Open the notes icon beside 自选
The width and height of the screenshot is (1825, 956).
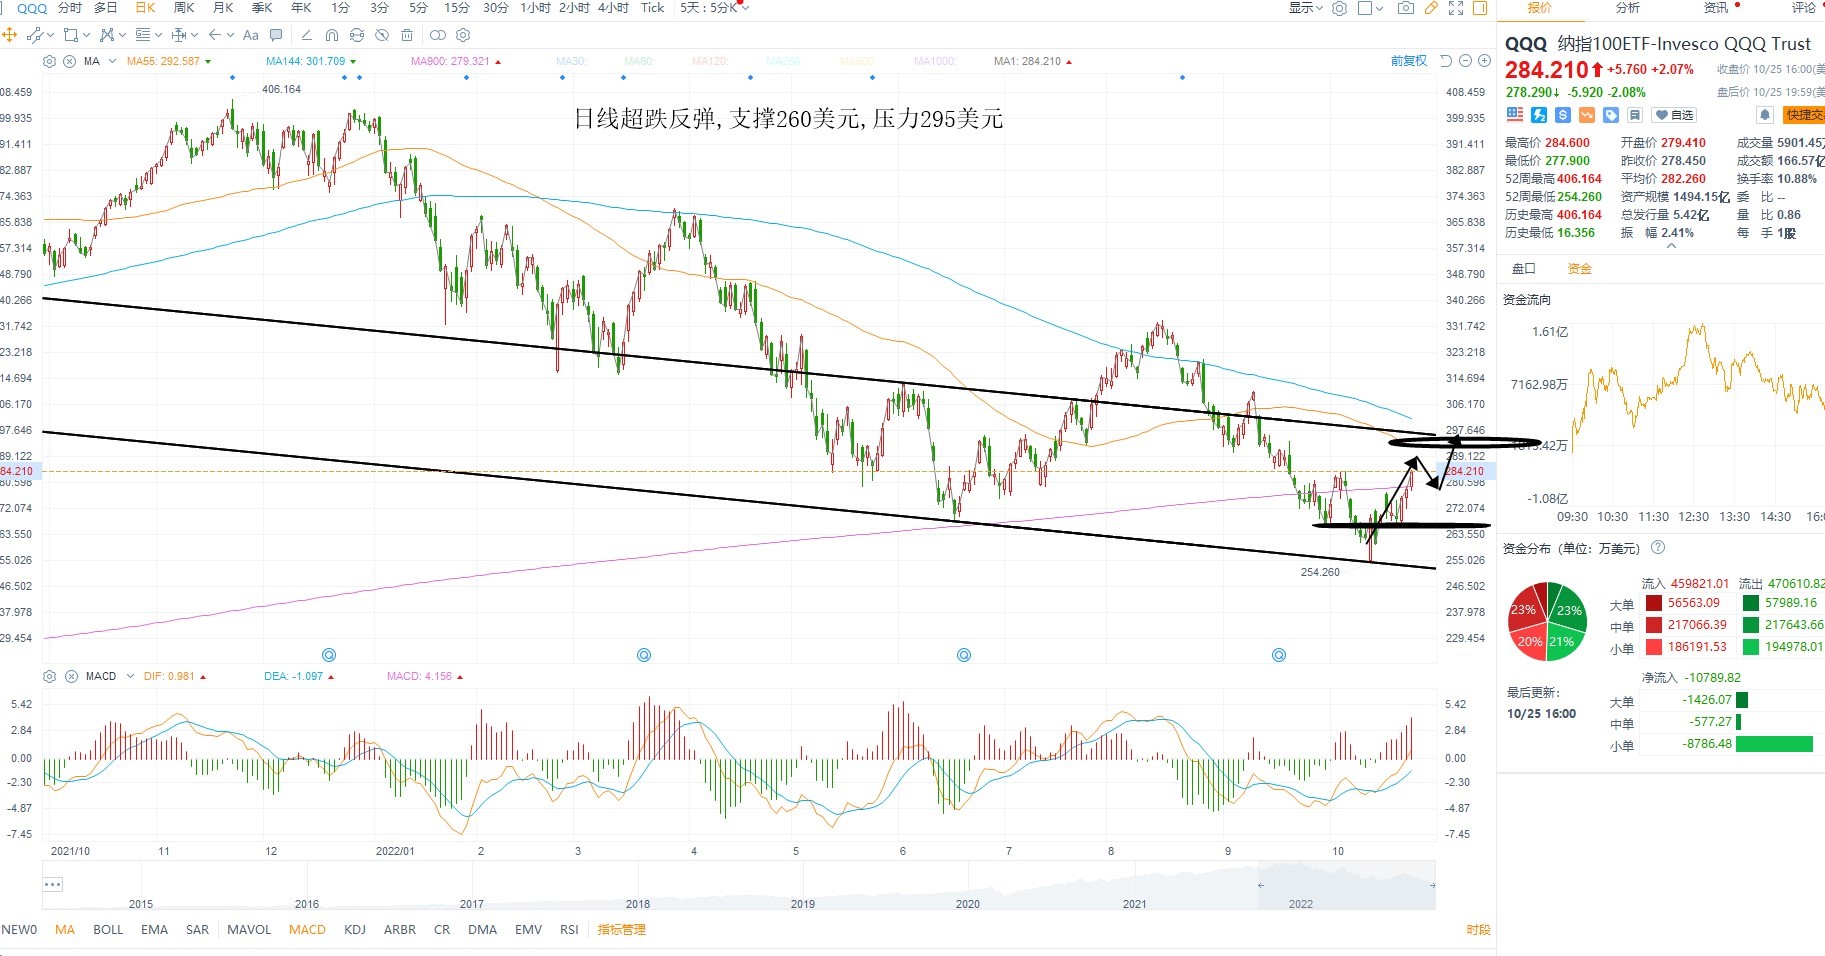pos(1636,115)
